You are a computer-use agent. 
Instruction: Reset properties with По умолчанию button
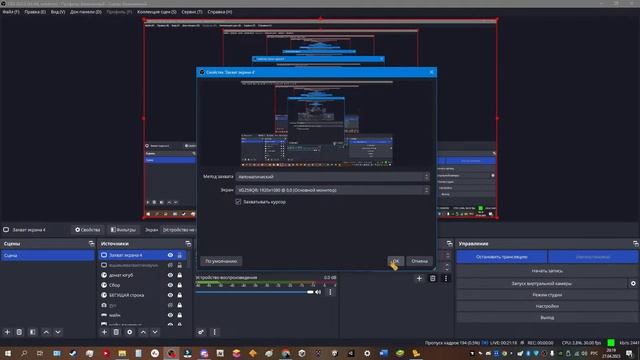click(221, 261)
